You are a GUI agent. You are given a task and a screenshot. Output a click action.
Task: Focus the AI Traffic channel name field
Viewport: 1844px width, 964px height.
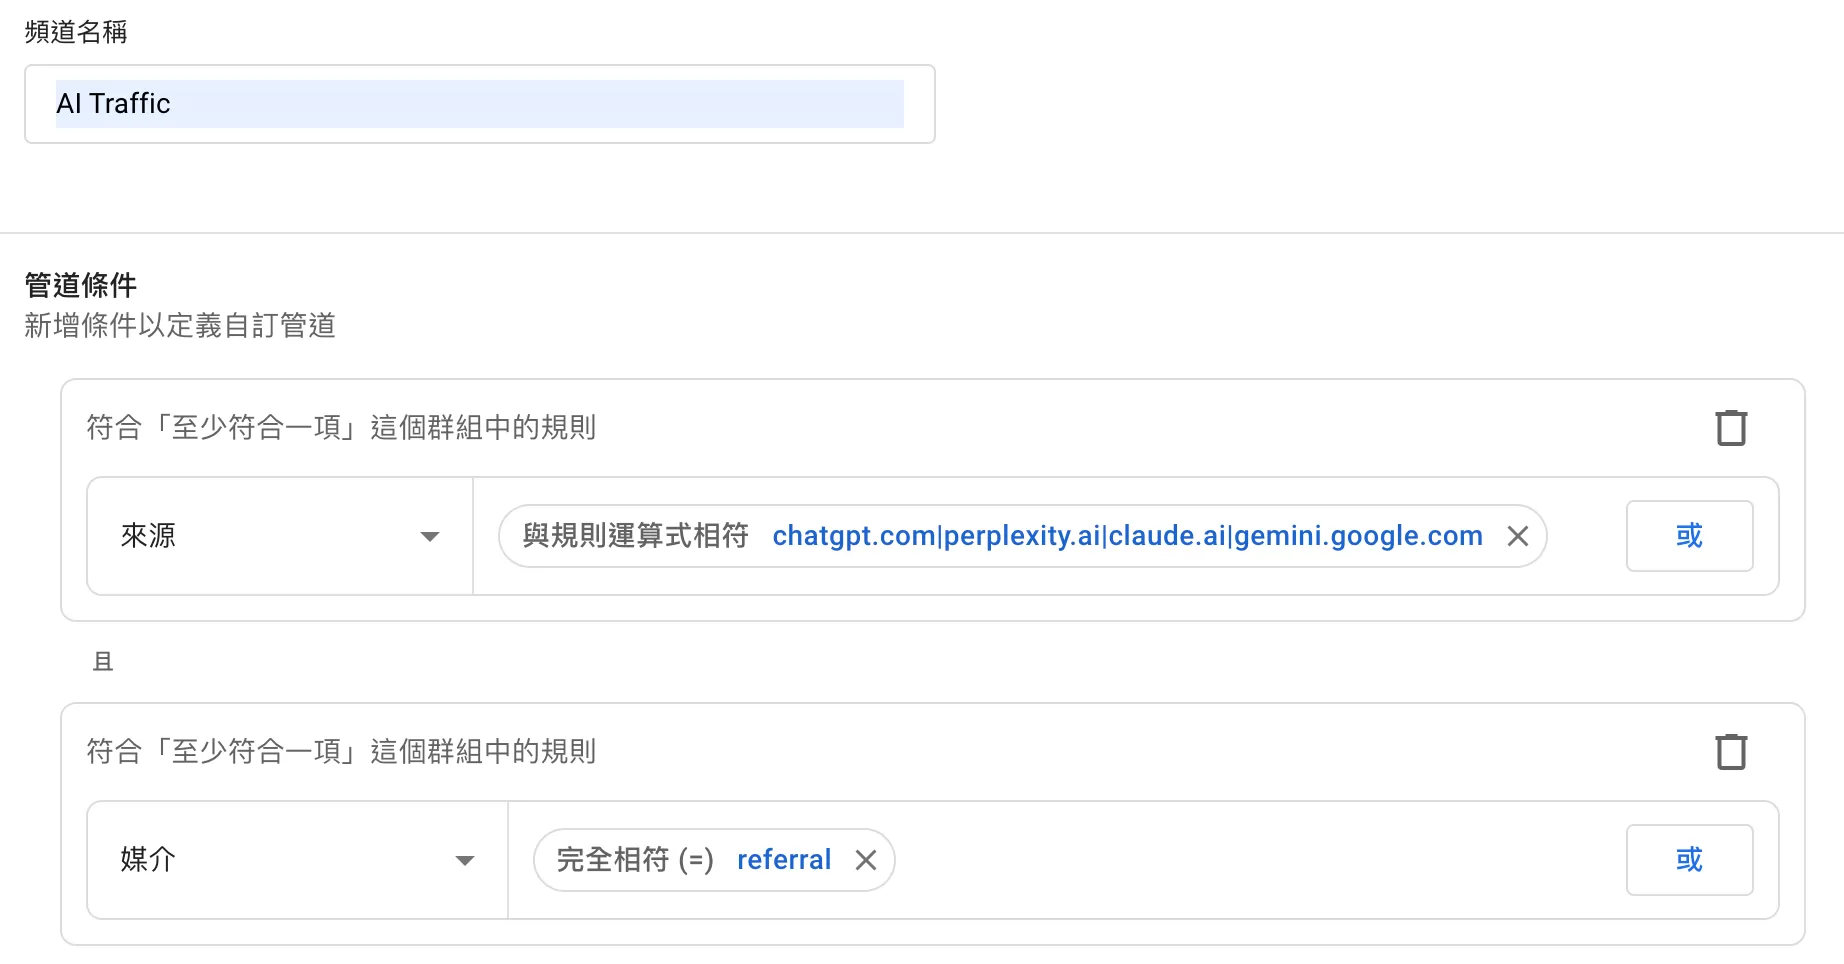tap(480, 104)
